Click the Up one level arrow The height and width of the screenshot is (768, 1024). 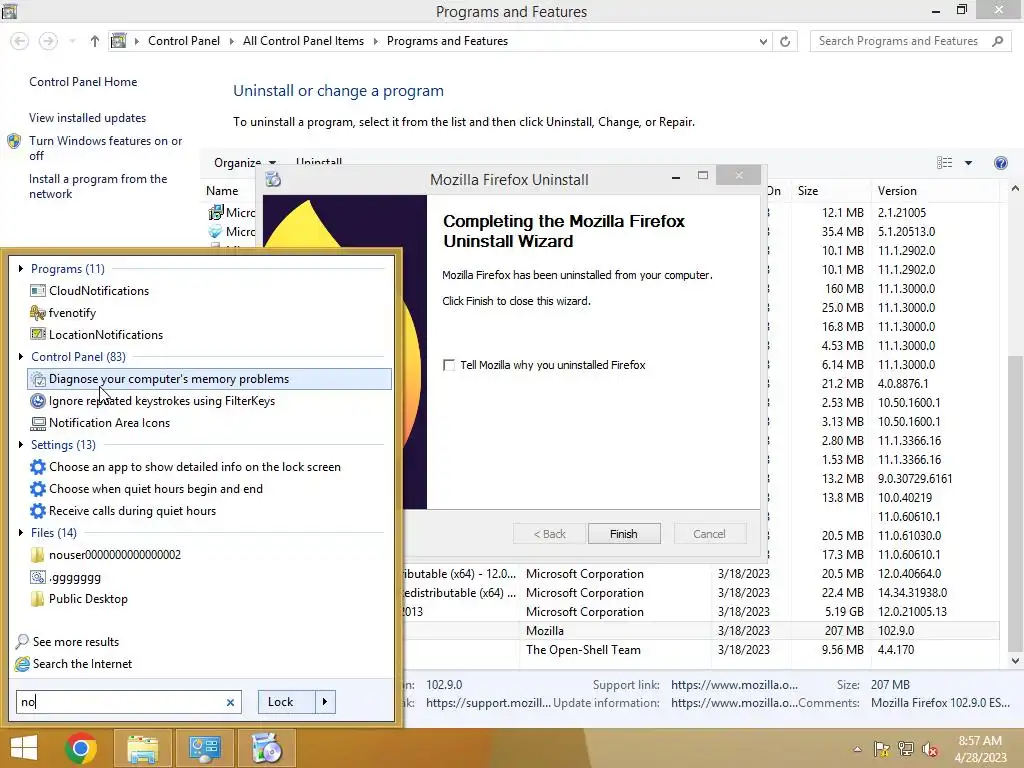tap(95, 41)
